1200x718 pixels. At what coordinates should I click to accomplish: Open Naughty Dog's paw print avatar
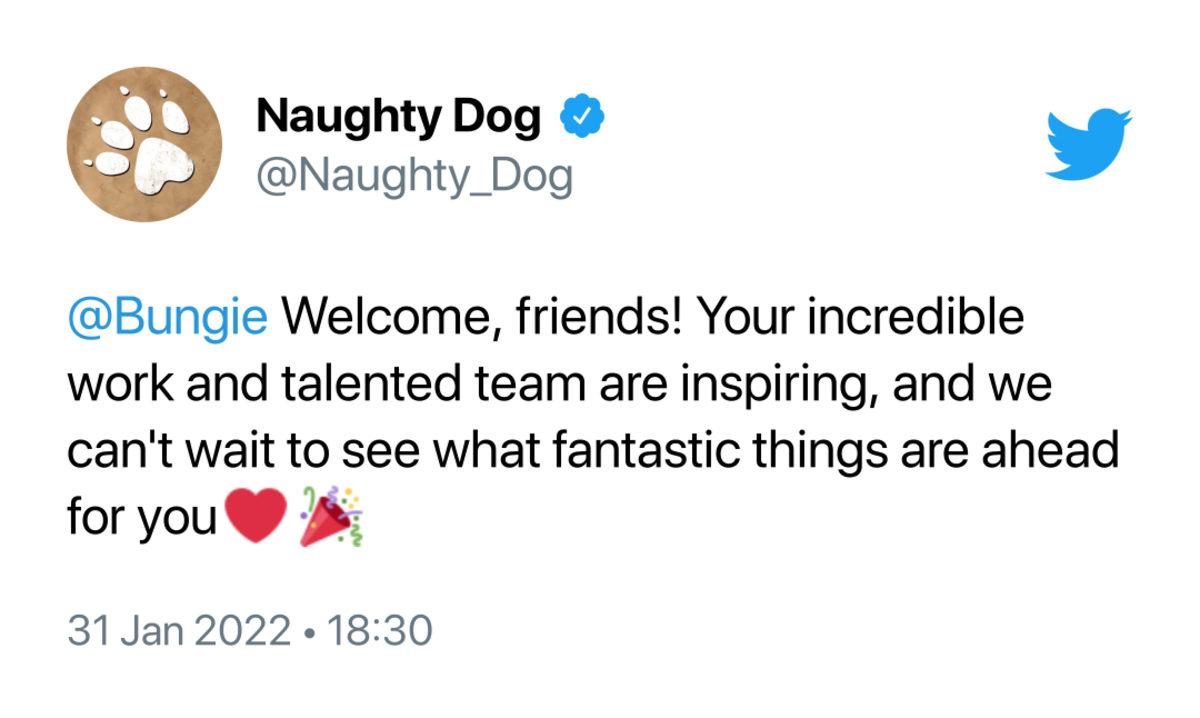pos(143,143)
